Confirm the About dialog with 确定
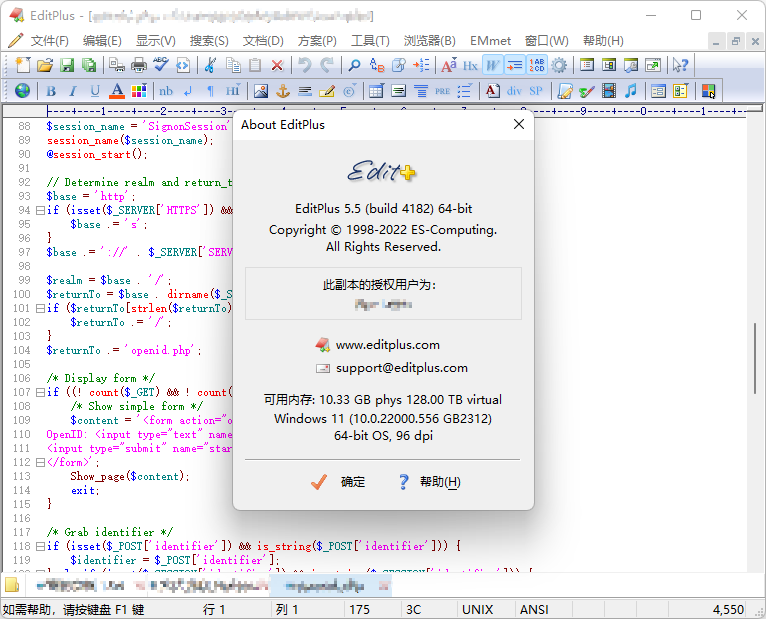The image size is (766, 619). tap(338, 482)
